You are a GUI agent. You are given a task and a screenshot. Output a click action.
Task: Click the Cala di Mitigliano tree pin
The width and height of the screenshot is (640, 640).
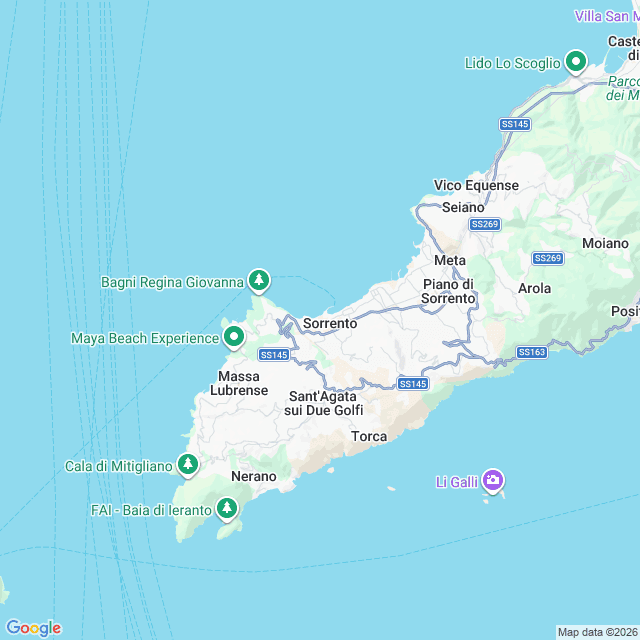tap(188, 465)
